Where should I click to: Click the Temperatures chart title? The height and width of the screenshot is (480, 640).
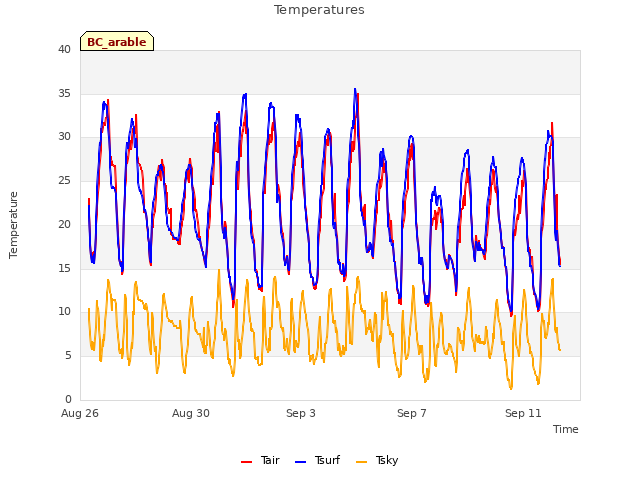click(x=319, y=10)
